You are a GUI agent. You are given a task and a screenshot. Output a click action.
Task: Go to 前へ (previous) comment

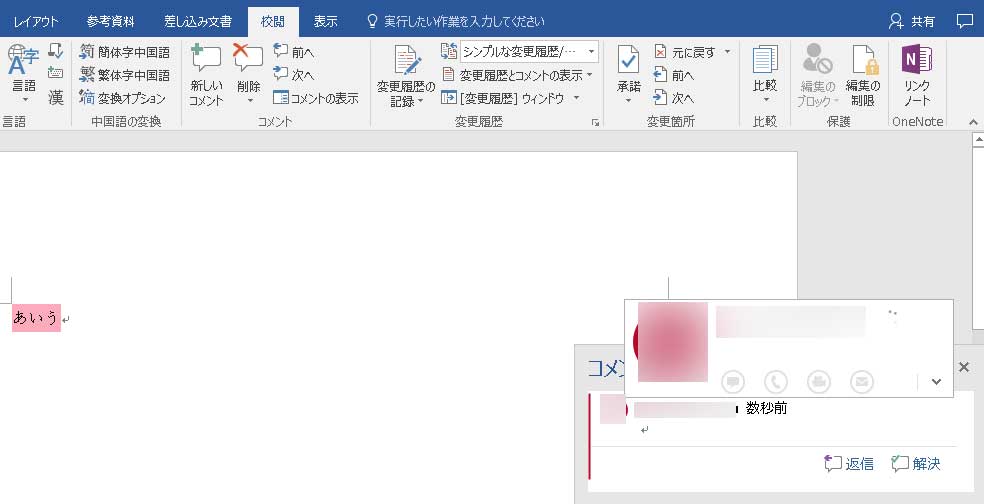click(x=294, y=52)
